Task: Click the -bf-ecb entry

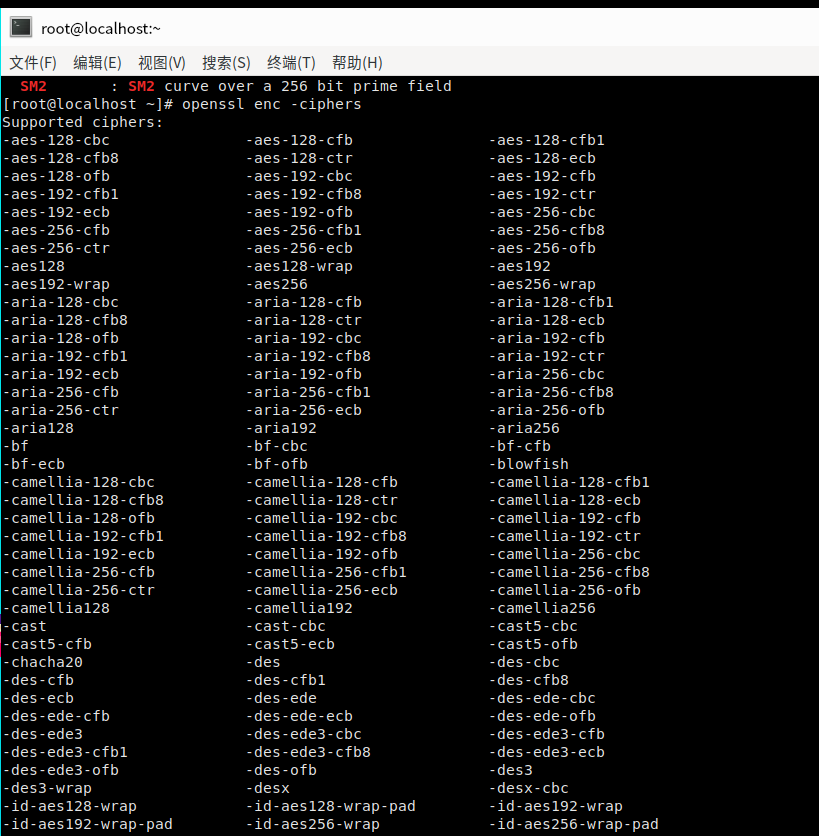Action: [34, 464]
